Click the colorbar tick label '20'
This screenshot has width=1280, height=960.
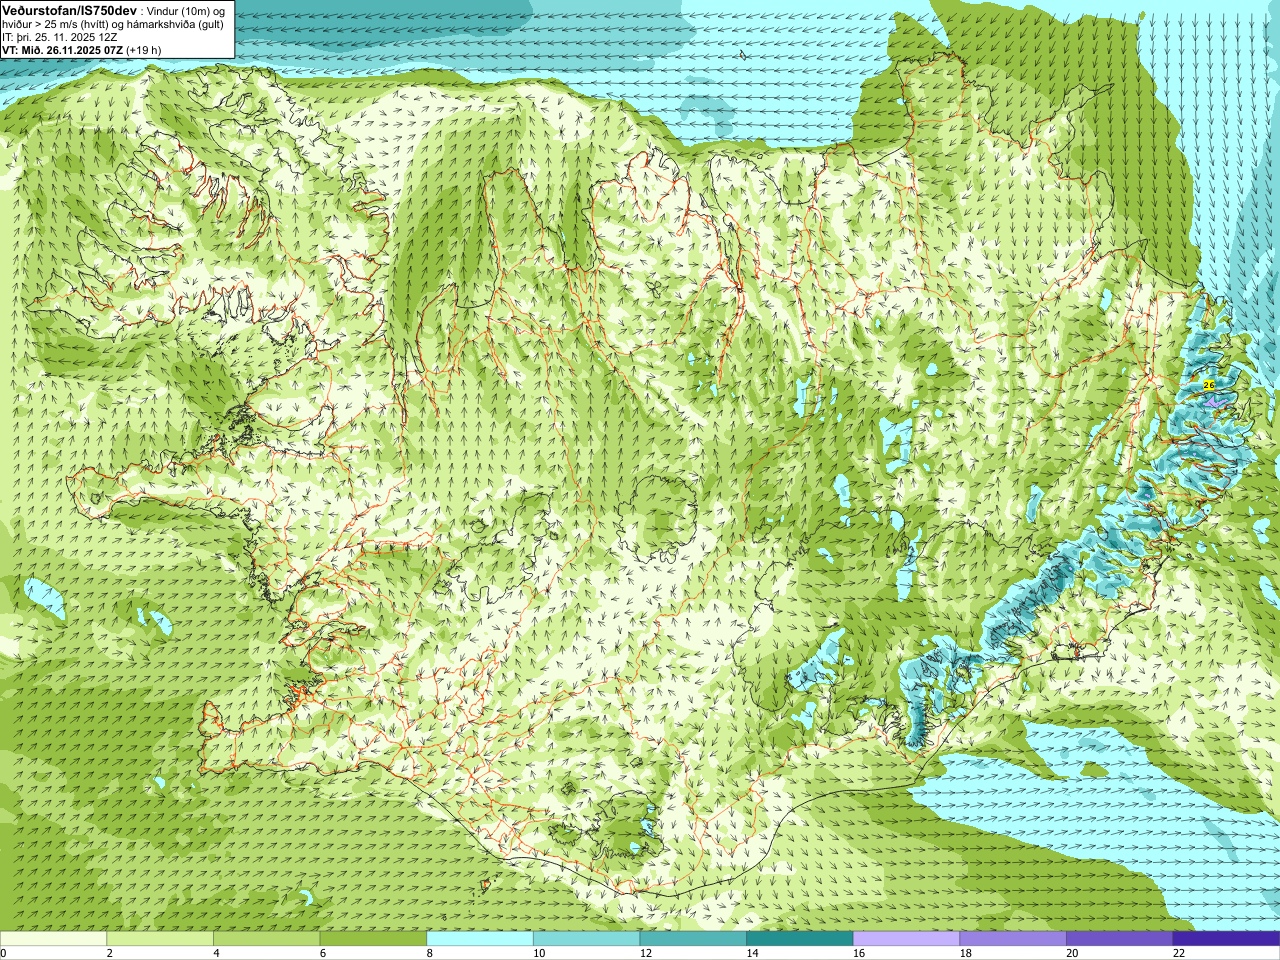coord(1072,953)
